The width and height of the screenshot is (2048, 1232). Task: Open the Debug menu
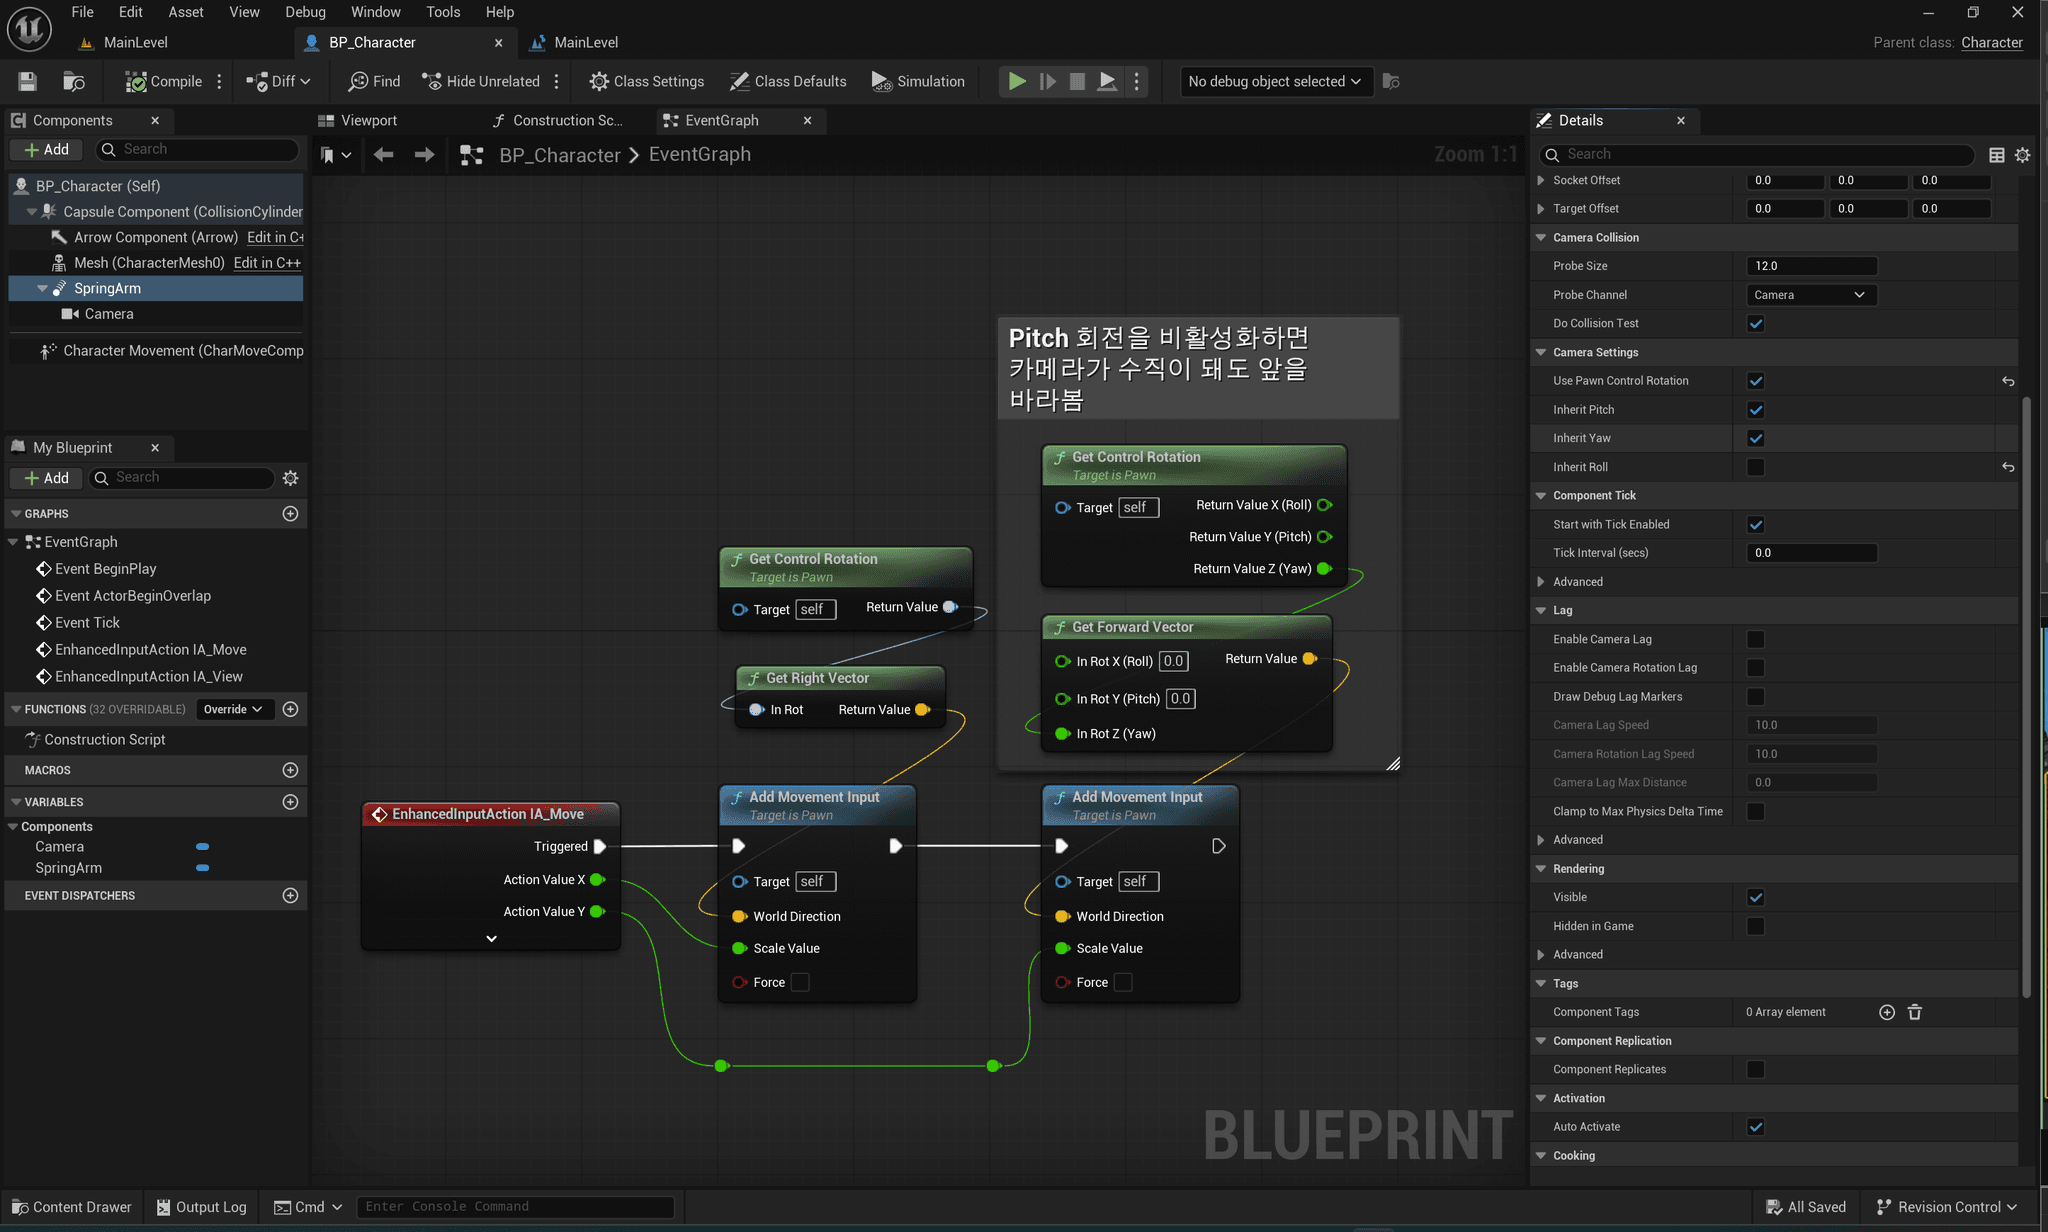(305, 12)
